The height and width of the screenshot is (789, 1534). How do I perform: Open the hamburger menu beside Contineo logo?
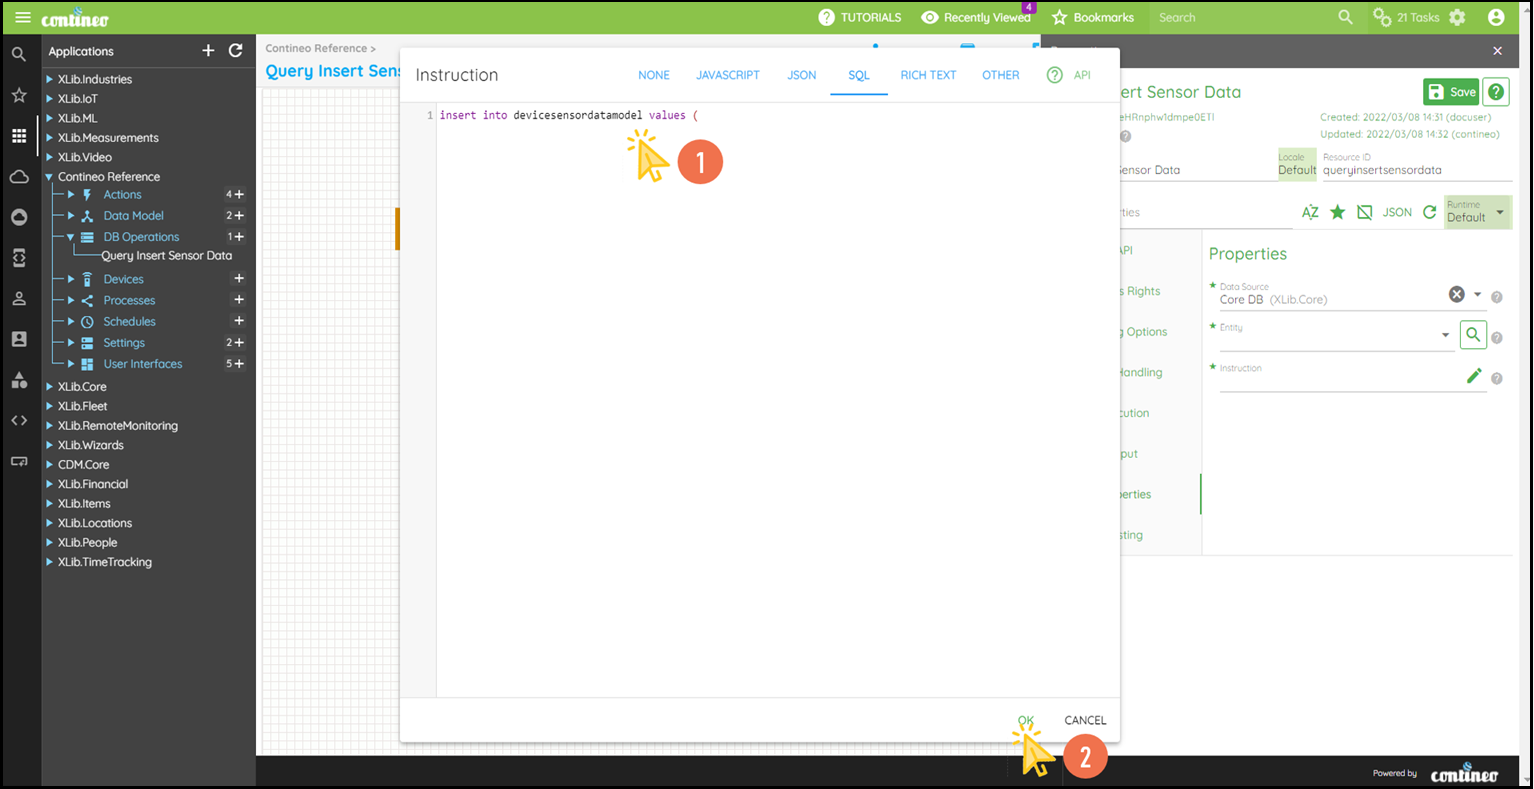22,18
